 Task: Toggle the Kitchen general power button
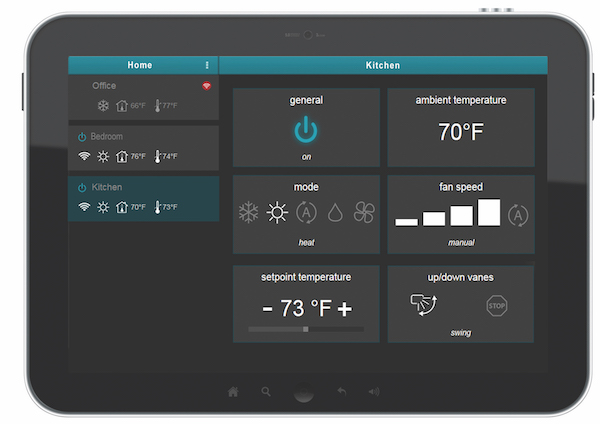point(306,130)
